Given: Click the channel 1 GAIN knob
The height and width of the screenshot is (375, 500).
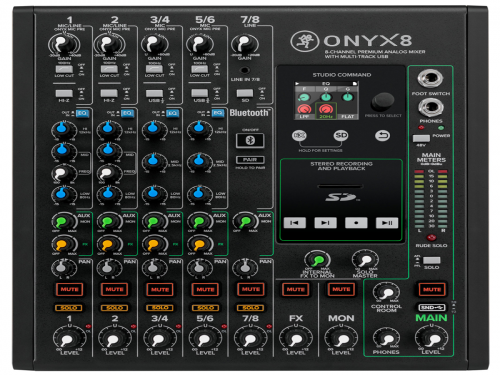Looking at the screenshot, I should (x=64, y=44).
